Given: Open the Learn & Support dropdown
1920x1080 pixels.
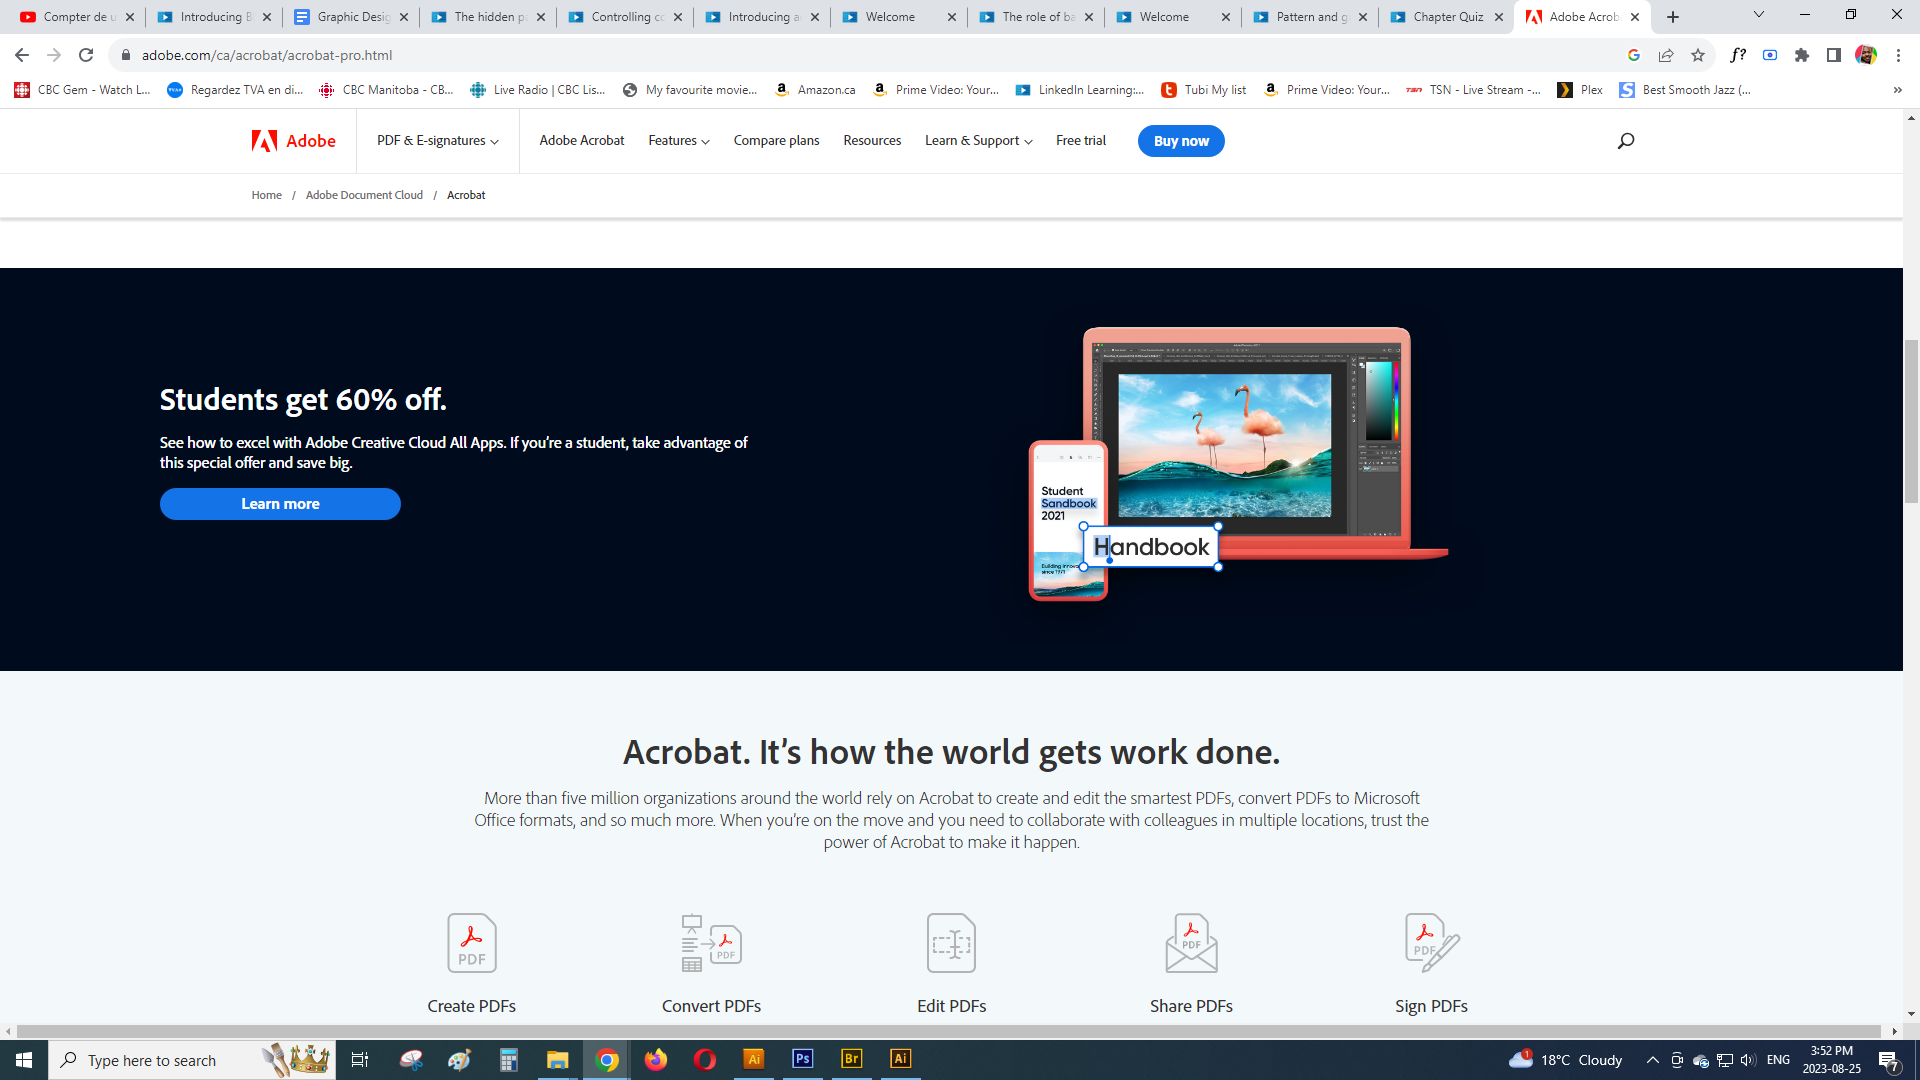Looking at the screenshot, I should [978, 141].
